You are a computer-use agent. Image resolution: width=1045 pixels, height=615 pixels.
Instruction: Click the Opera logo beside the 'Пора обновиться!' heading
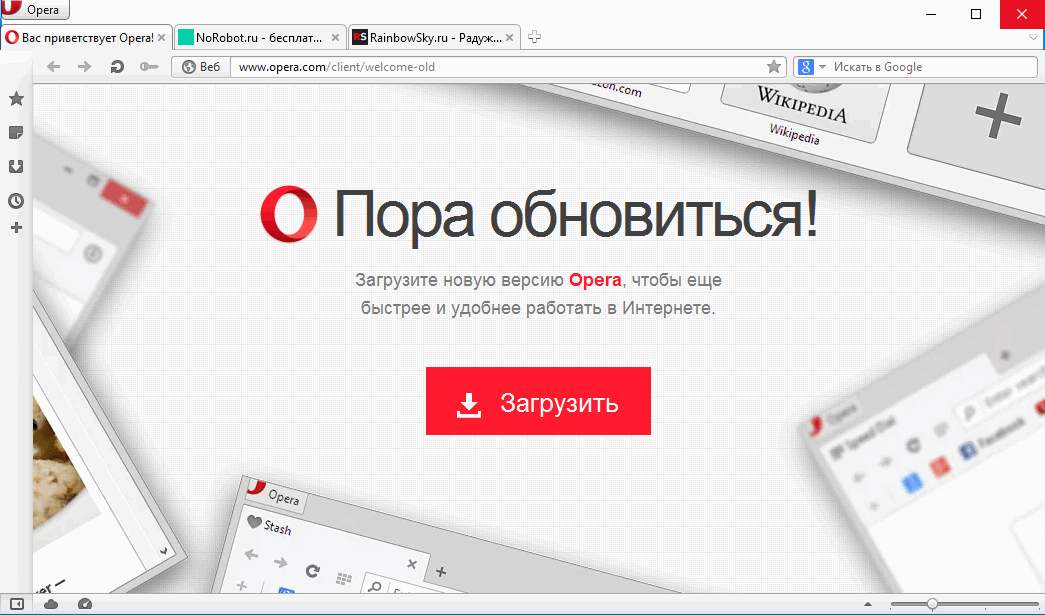click(x=289, y=214)
